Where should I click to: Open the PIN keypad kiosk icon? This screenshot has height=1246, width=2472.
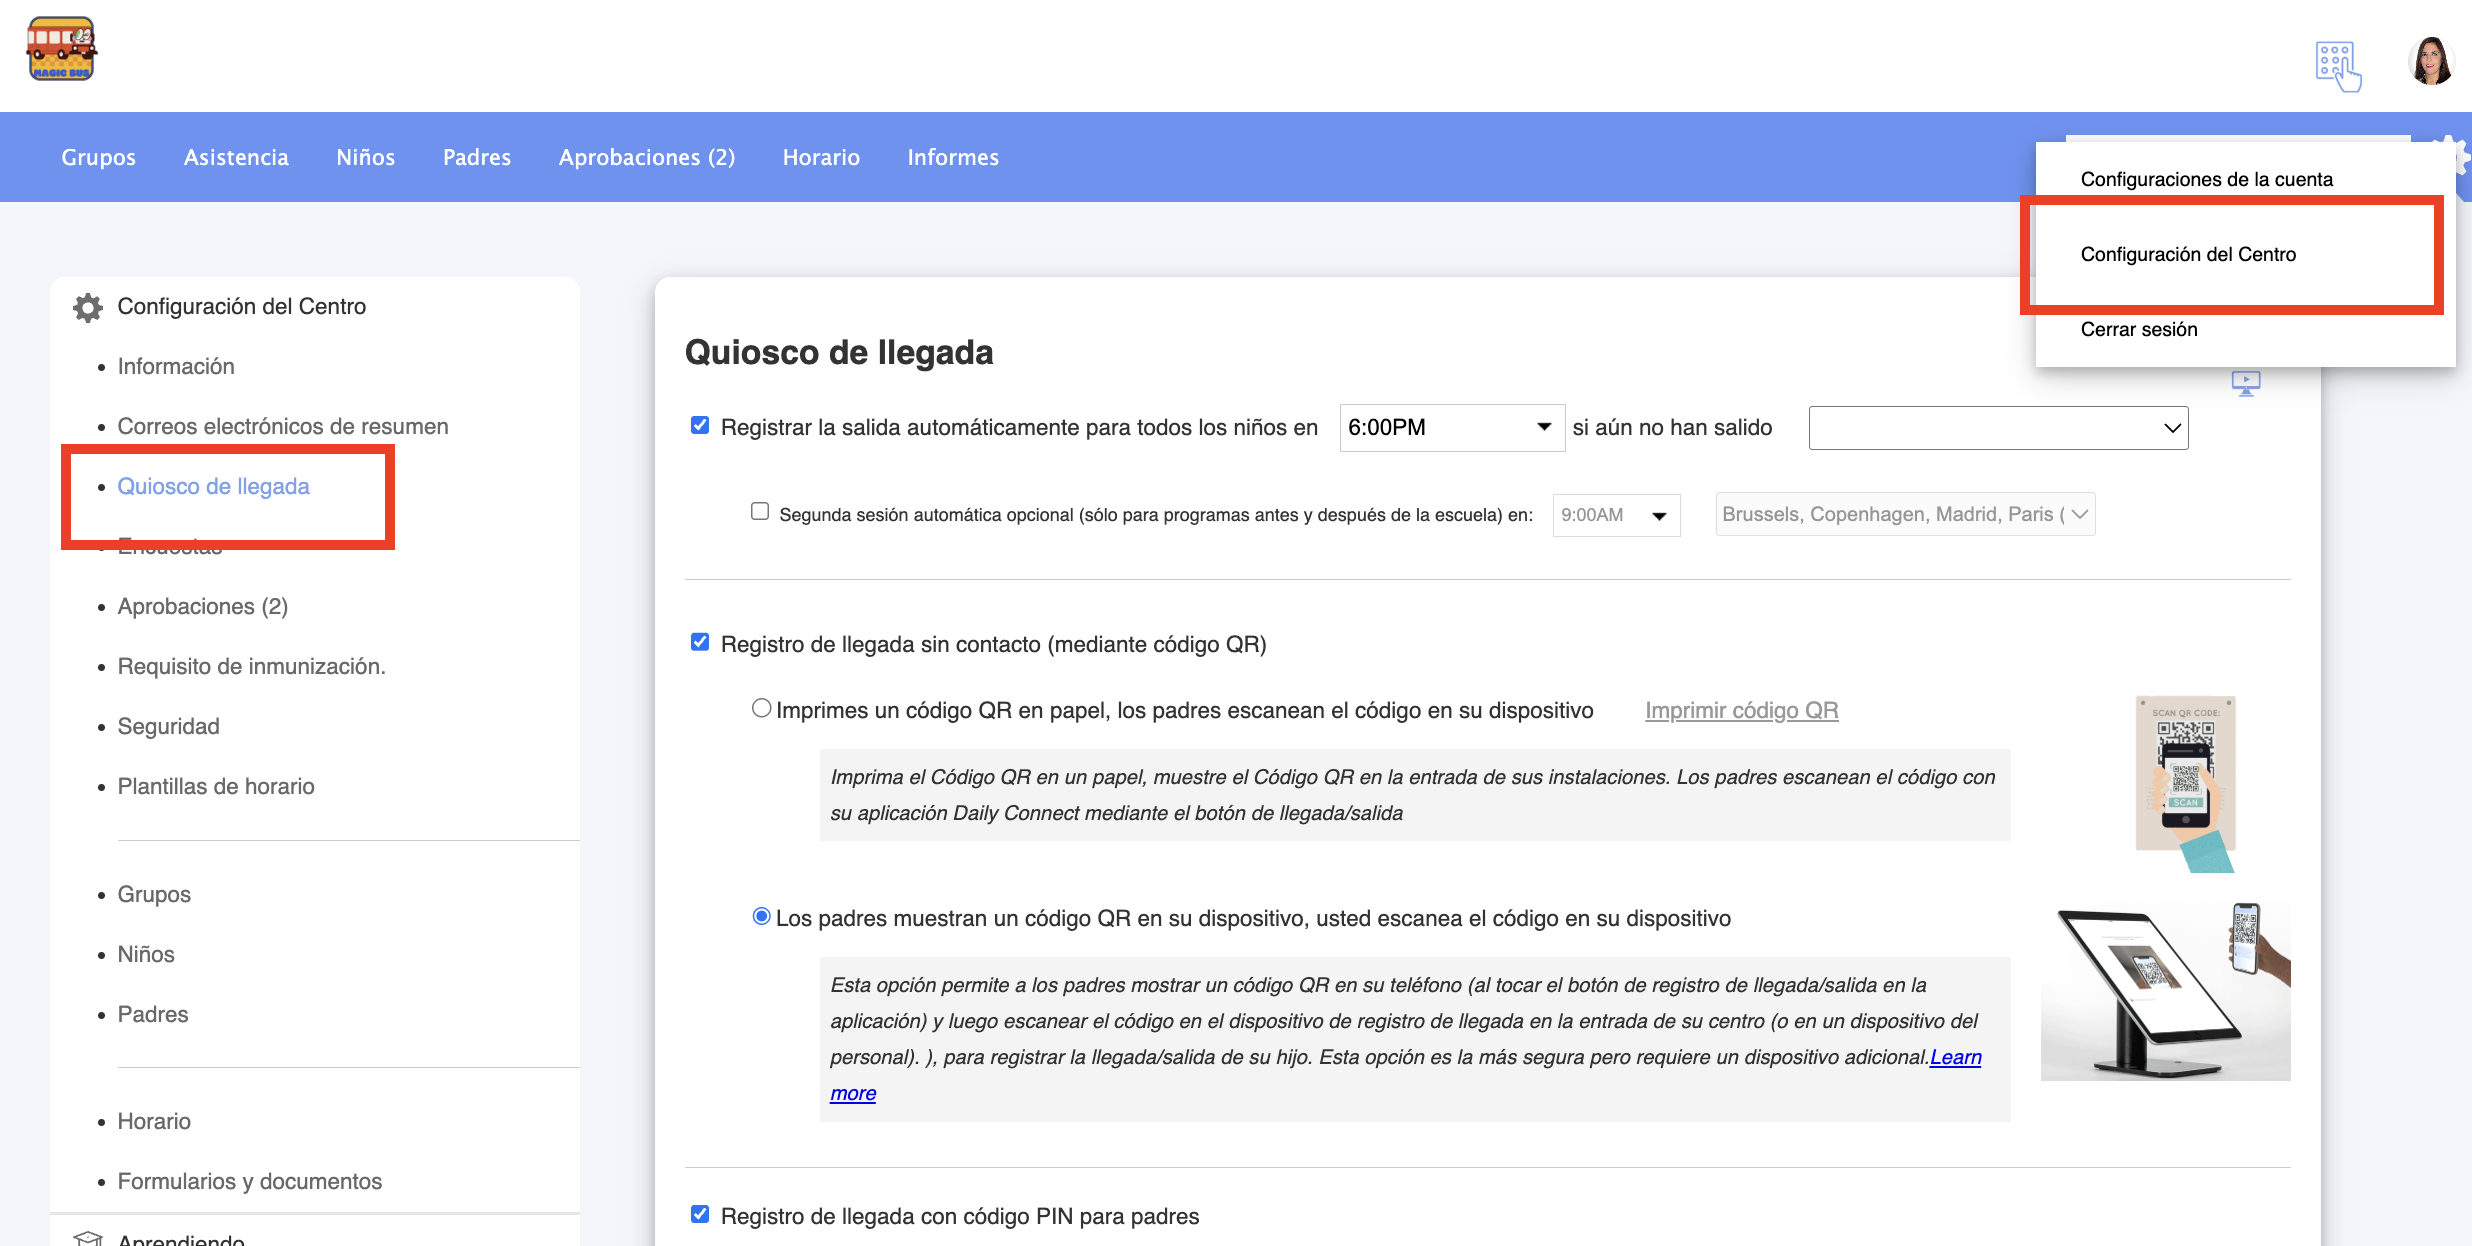point(2337,66)
